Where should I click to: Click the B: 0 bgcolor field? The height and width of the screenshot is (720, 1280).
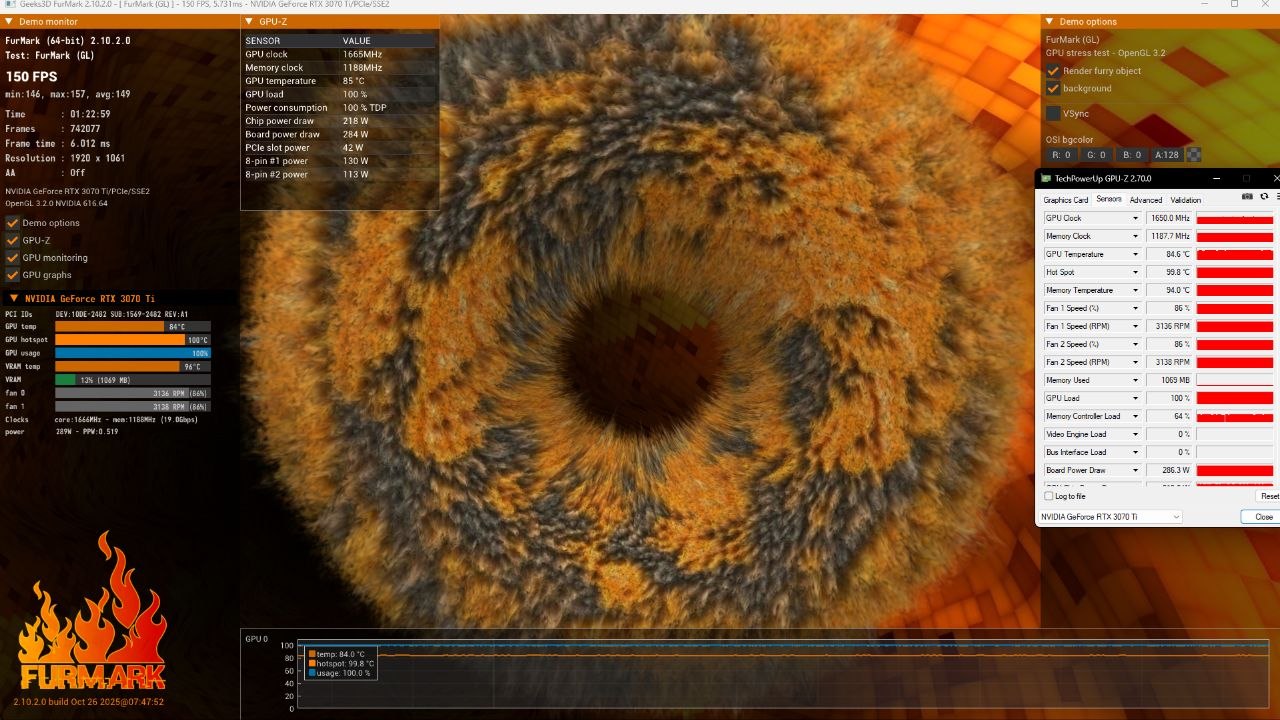(1132, 155)
